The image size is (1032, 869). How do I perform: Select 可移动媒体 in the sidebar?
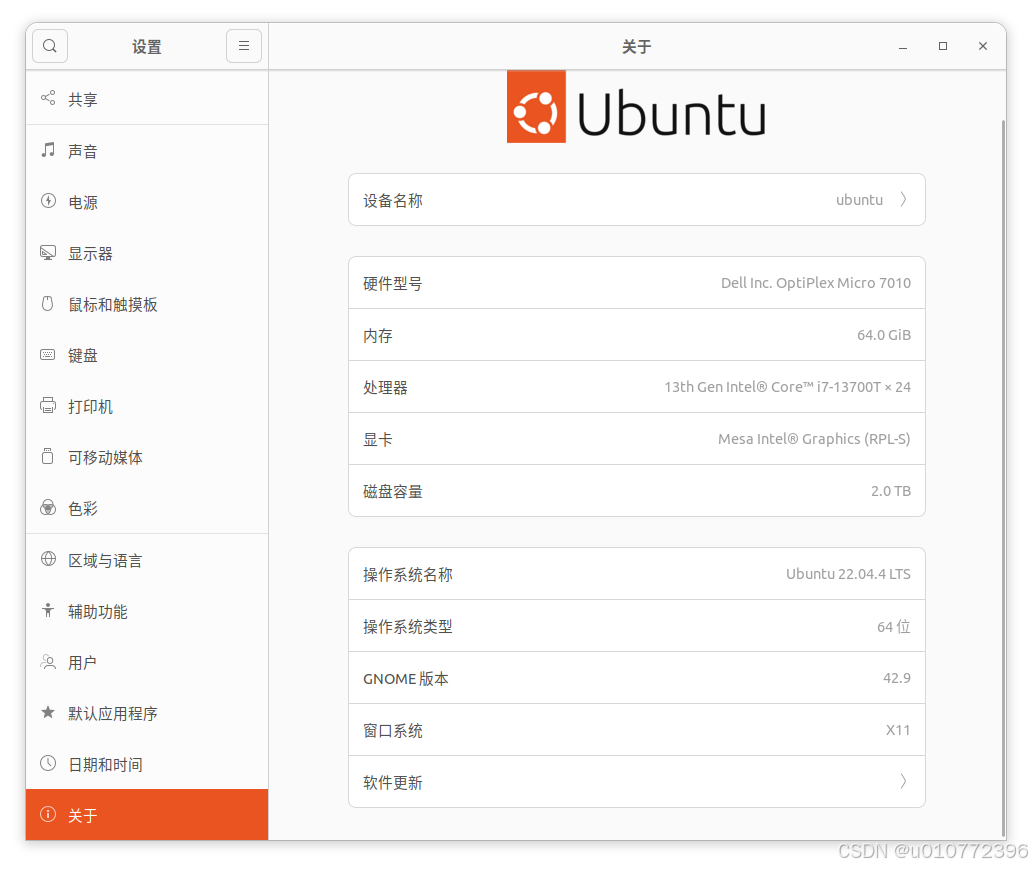[x=147, y=458]
